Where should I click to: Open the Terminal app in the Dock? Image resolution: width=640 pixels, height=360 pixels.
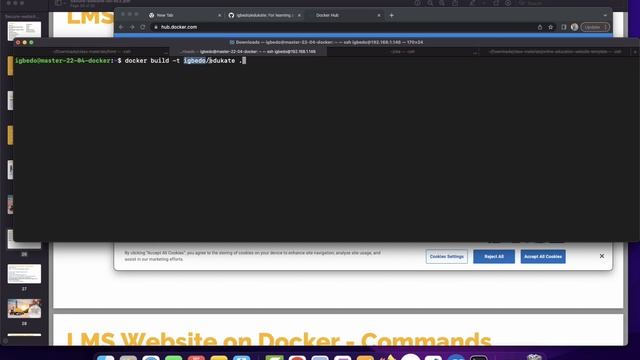478,358
